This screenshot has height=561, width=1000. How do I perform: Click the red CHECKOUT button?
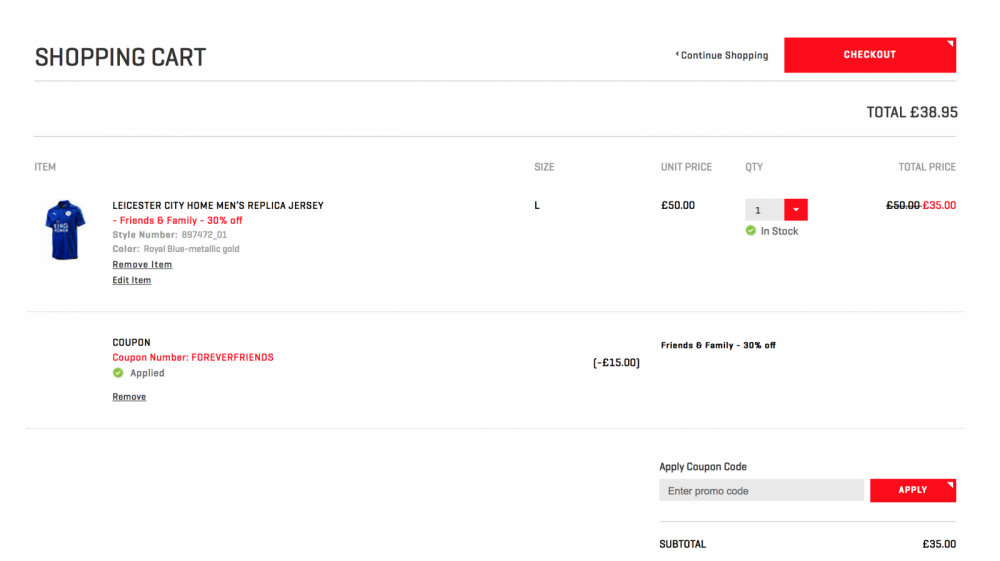pos(869,55)
